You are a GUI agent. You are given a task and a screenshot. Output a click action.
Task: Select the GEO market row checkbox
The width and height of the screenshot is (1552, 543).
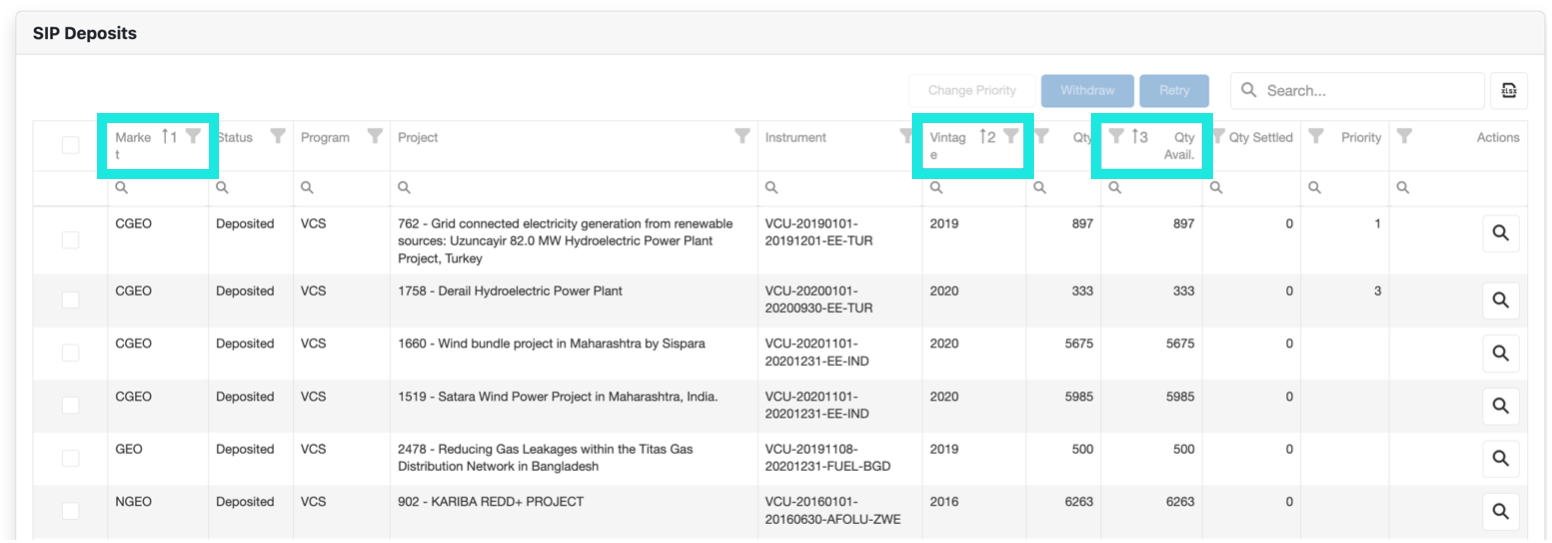(x=70, y=458)
